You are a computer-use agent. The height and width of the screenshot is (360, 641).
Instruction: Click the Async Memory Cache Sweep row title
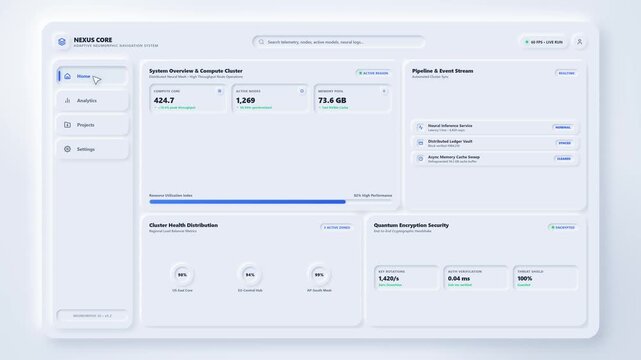[x=454, y=157]
